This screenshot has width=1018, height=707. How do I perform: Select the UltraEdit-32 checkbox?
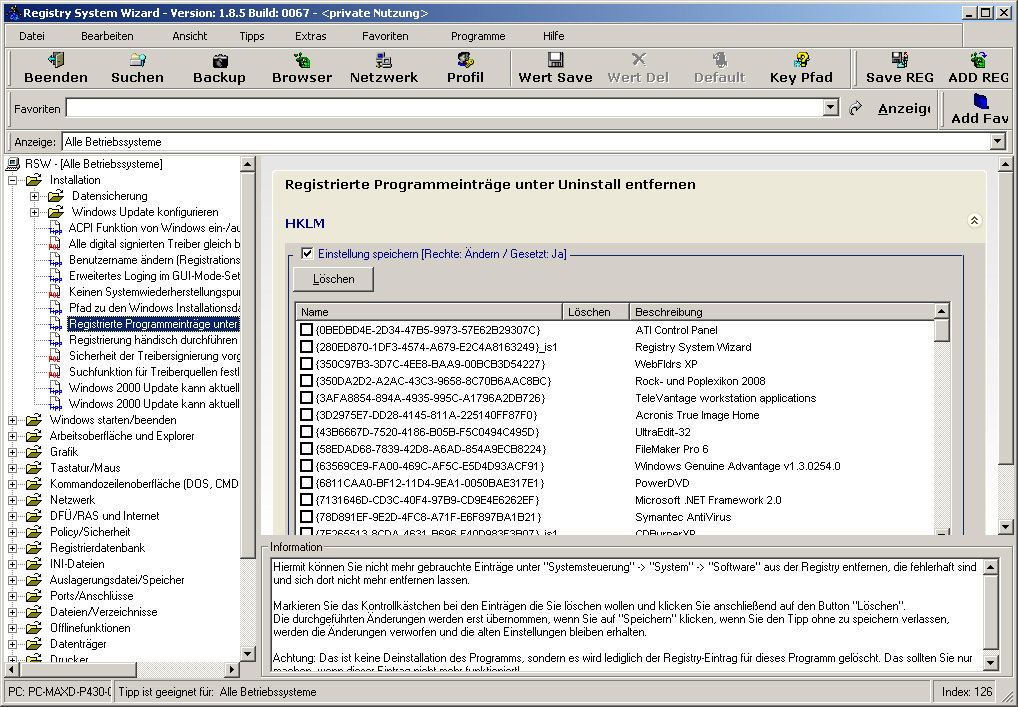pos(306,432)
